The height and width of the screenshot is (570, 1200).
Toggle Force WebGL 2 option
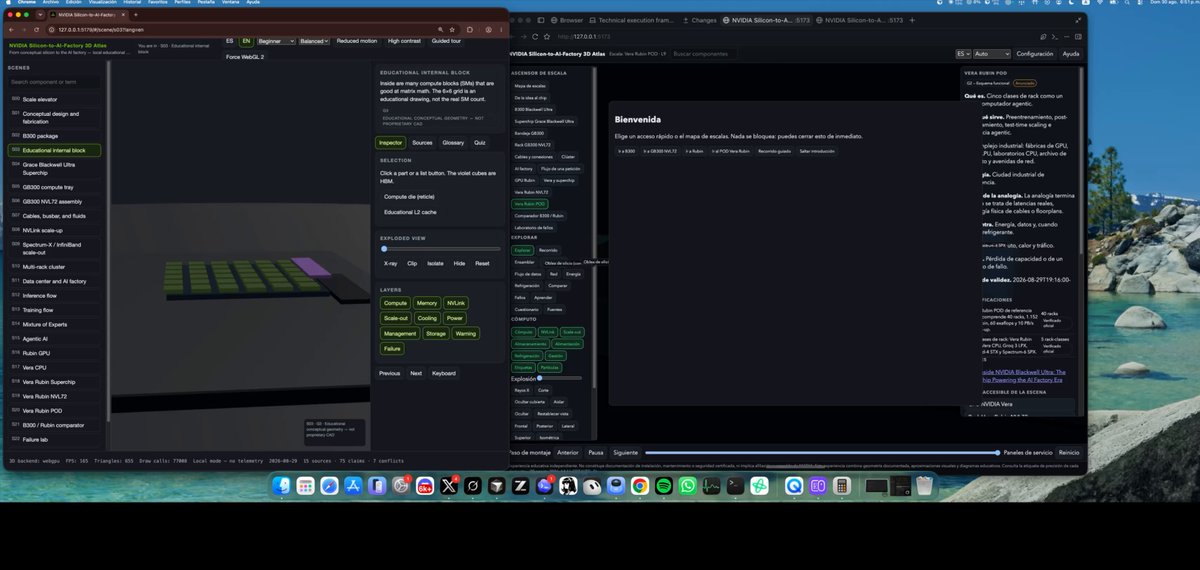point(245,57)
